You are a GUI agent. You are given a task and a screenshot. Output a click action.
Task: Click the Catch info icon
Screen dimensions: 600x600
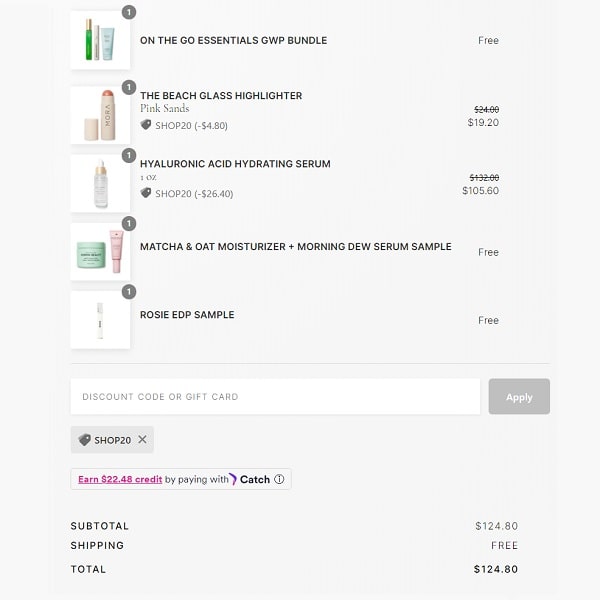(x=279, y=480)
